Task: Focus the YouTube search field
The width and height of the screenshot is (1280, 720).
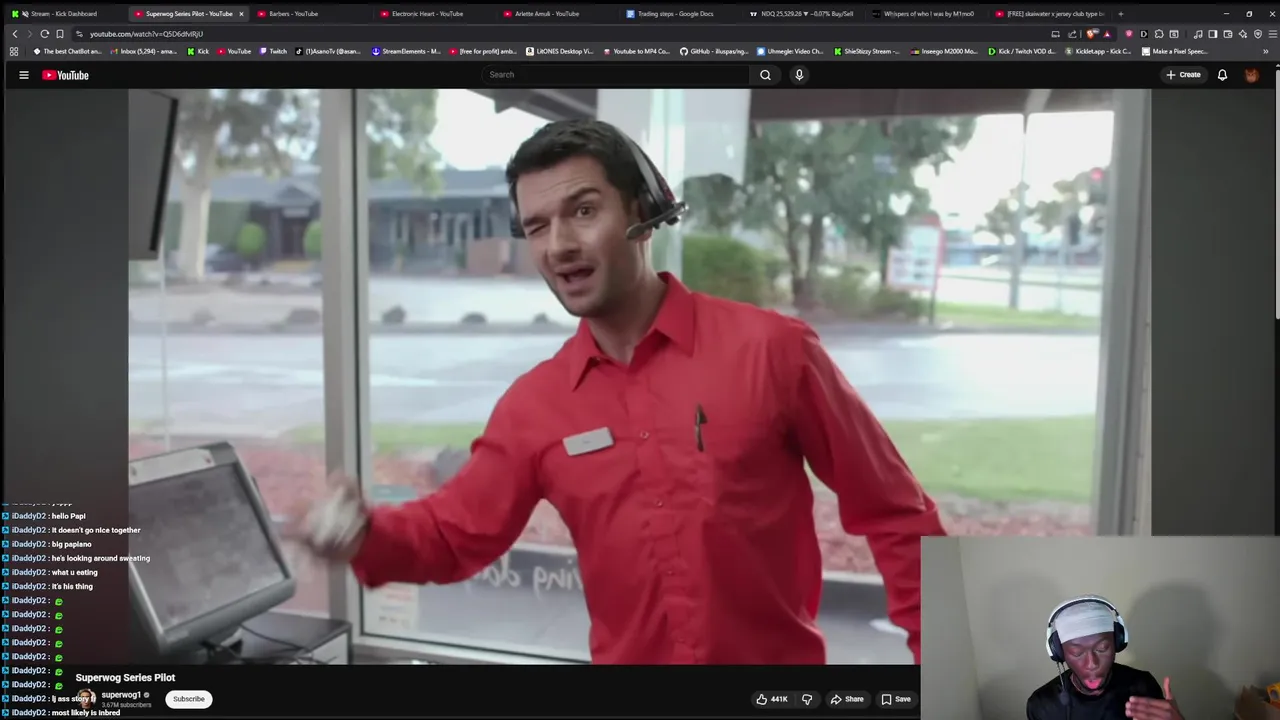Action: 615,75
